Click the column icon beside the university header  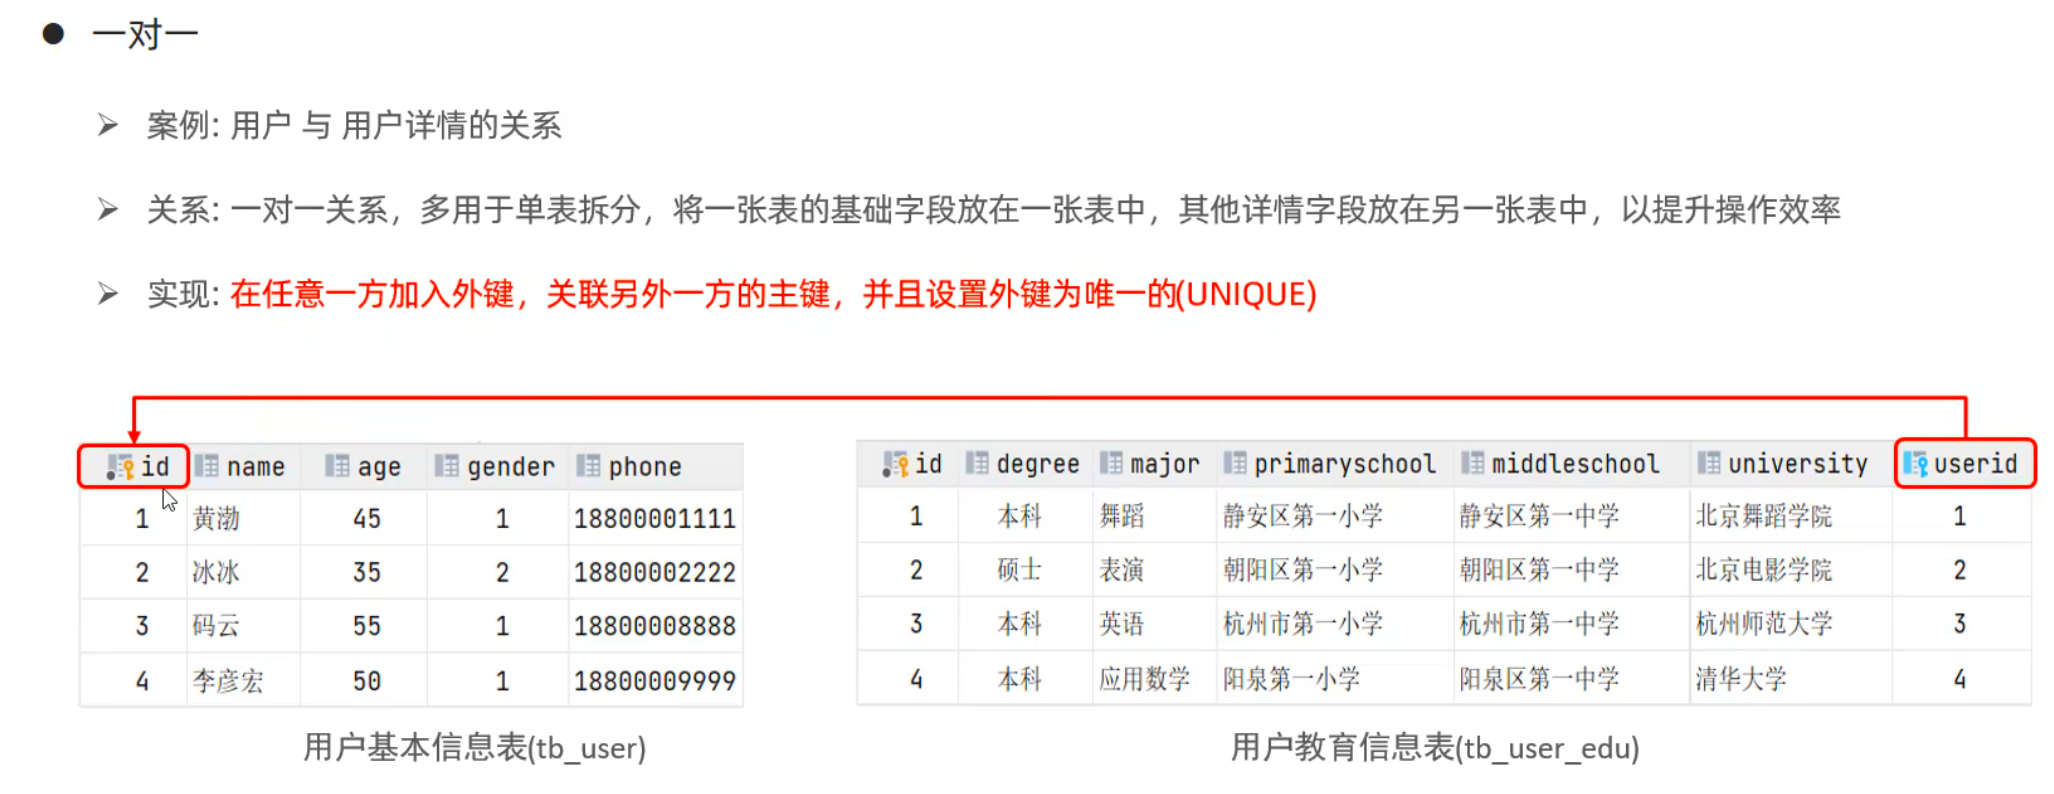click(x=1708, y=463)
